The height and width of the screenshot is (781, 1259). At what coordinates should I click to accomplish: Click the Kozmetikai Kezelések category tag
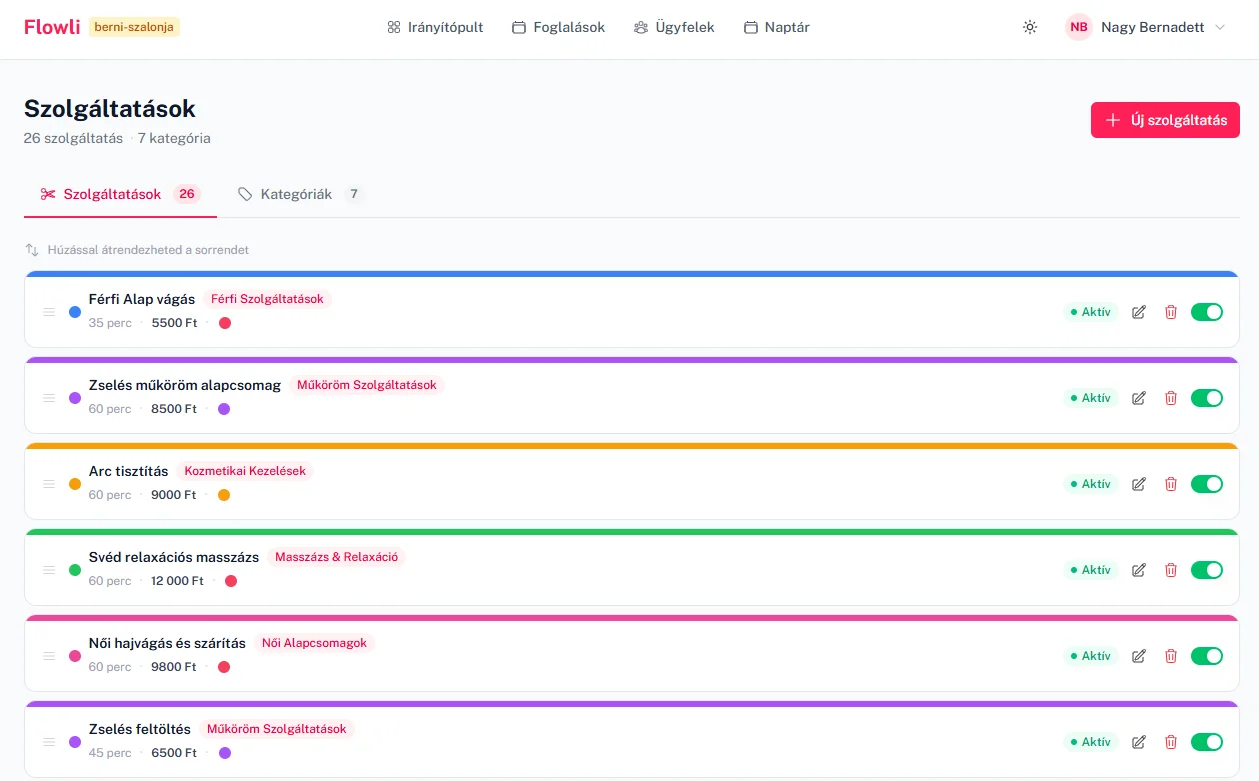[245, 471]
